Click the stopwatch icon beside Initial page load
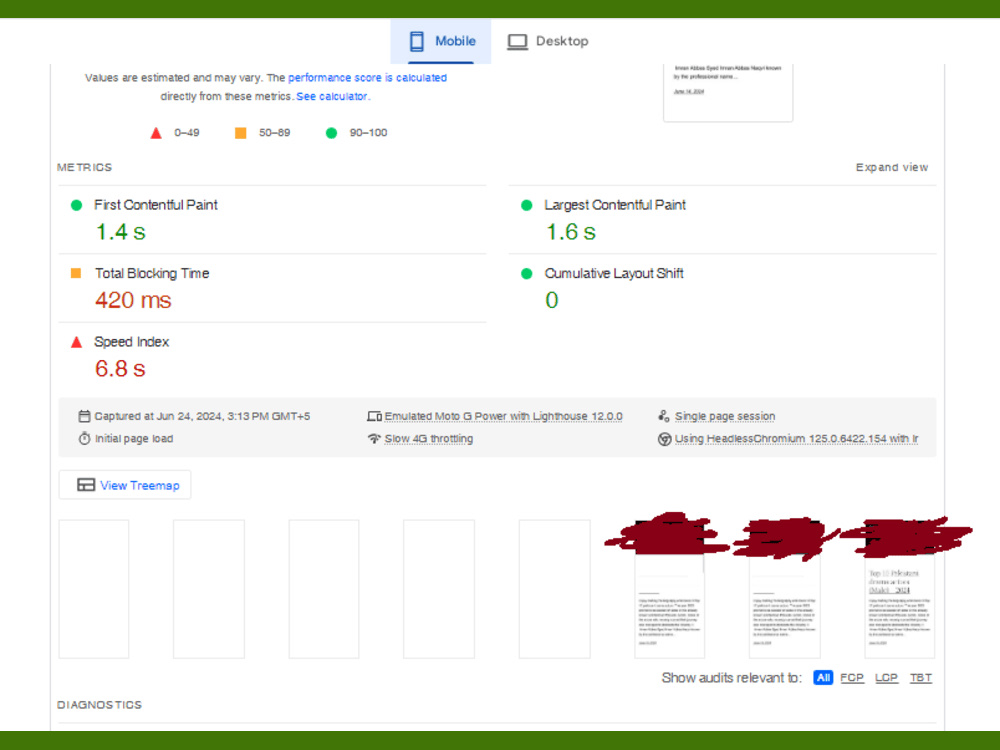The width and height of the screenshot is (1000, 750). click(84, 438)
